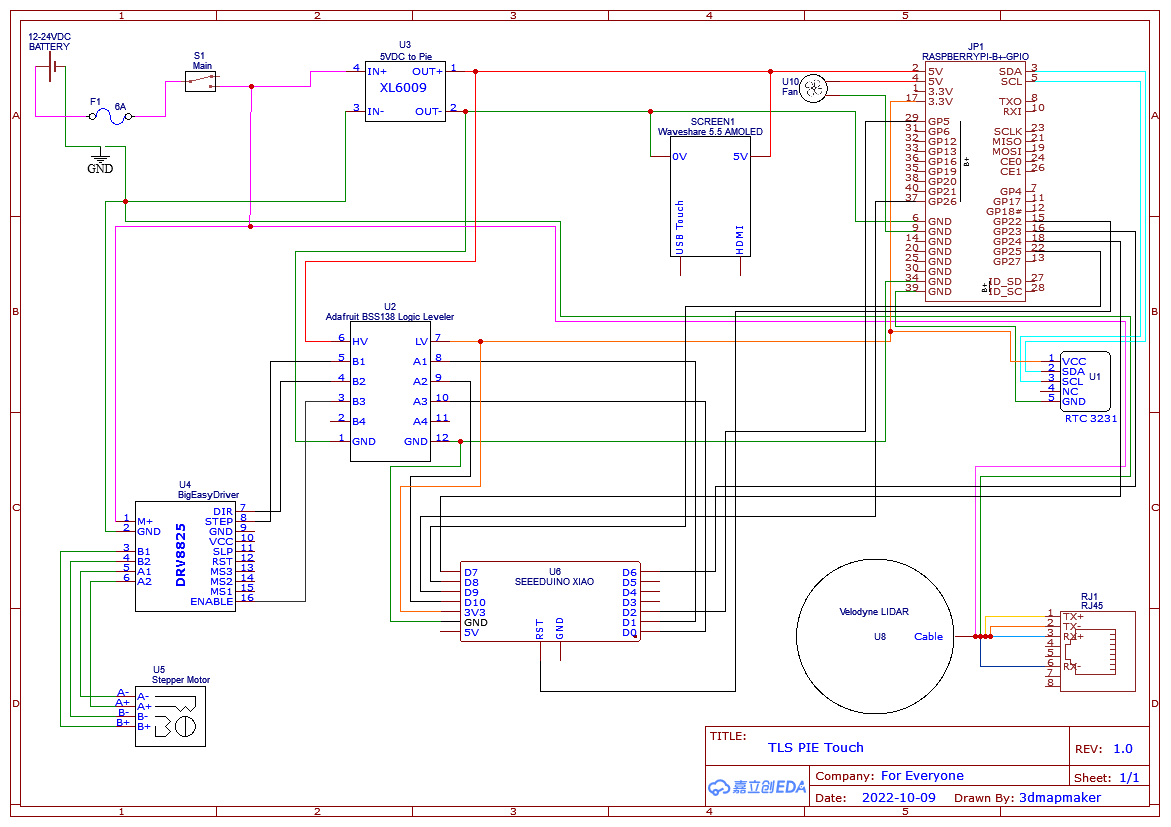
Task: Click the D6 pin on Seeeduino XIAO
Action: pos(630,573)
